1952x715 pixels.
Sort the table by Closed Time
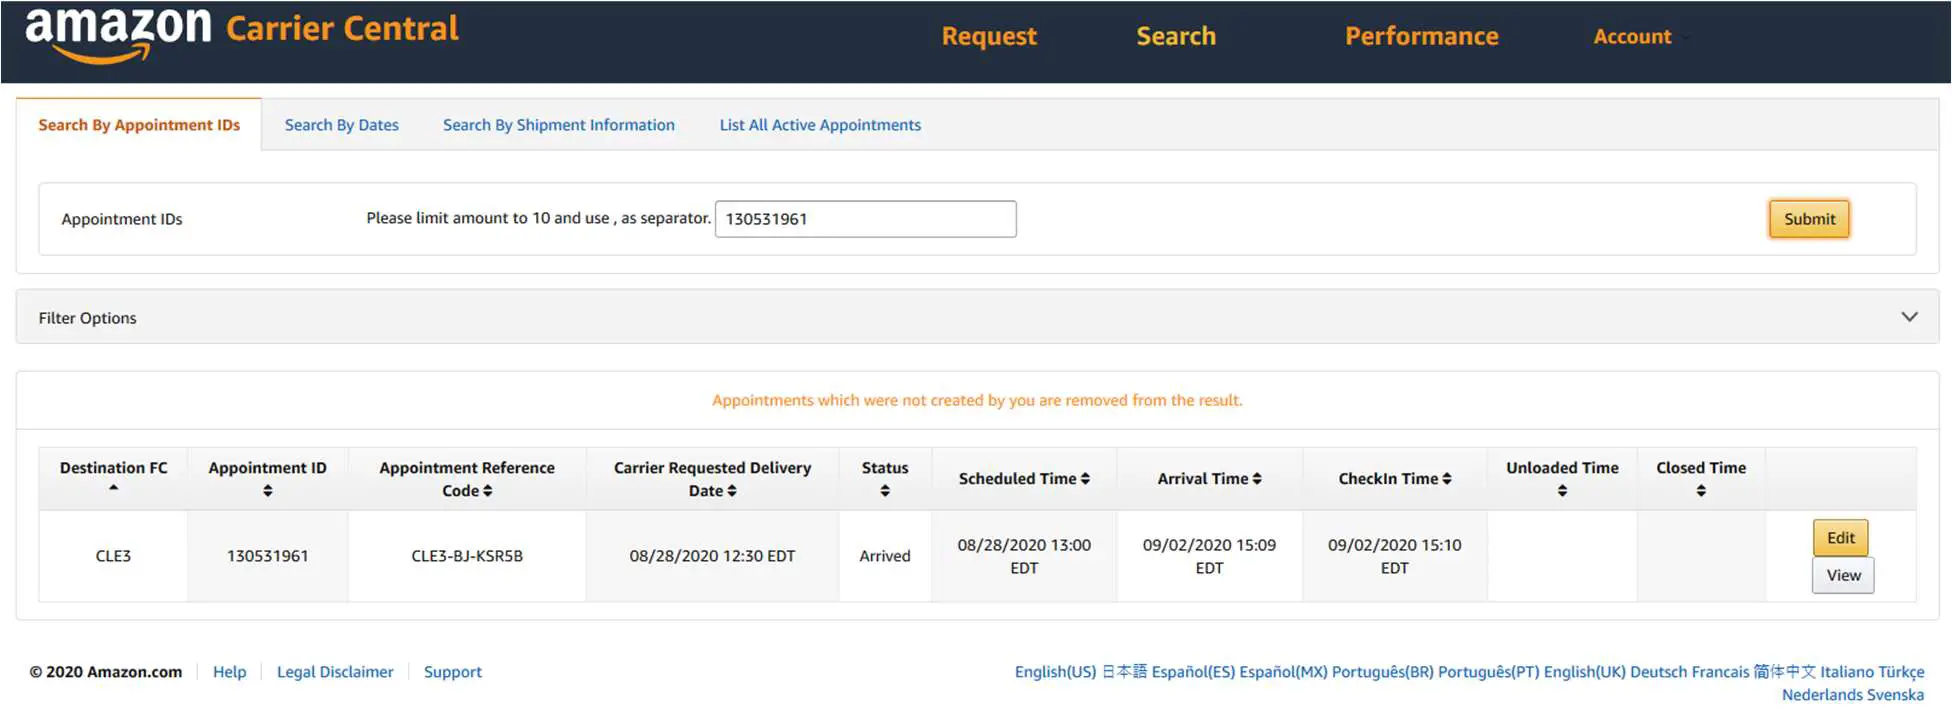click(1700, 490)
